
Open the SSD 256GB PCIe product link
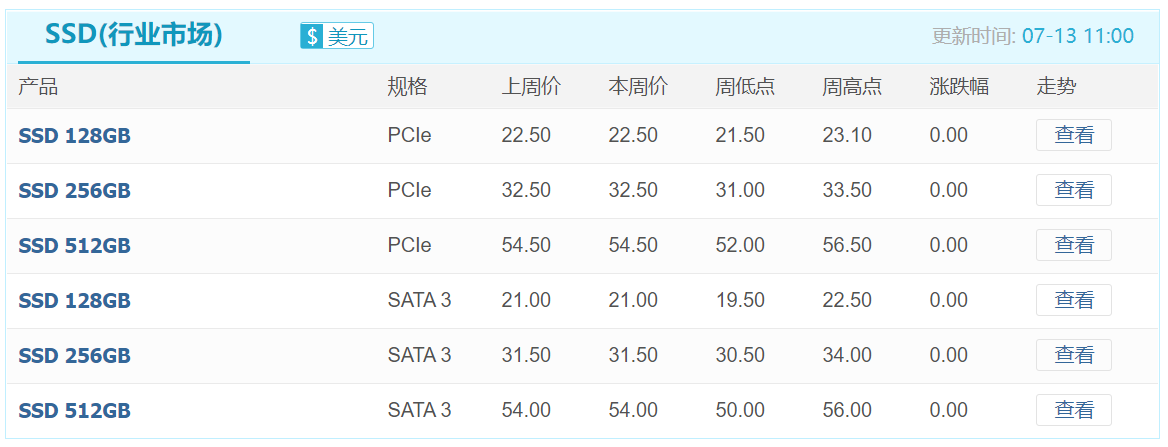[x=74, y=191]
